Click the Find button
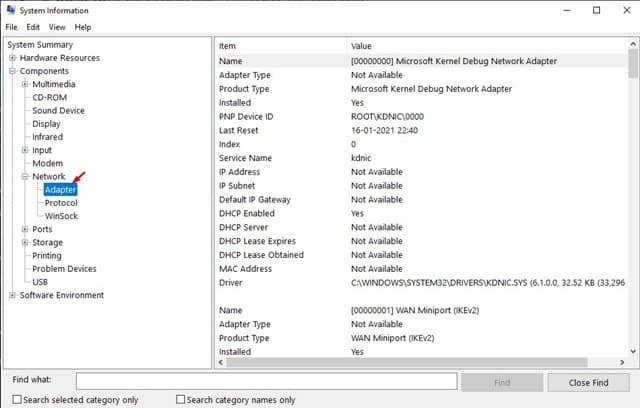This screenshot has width=640, height=408. (x=502, y=383)
